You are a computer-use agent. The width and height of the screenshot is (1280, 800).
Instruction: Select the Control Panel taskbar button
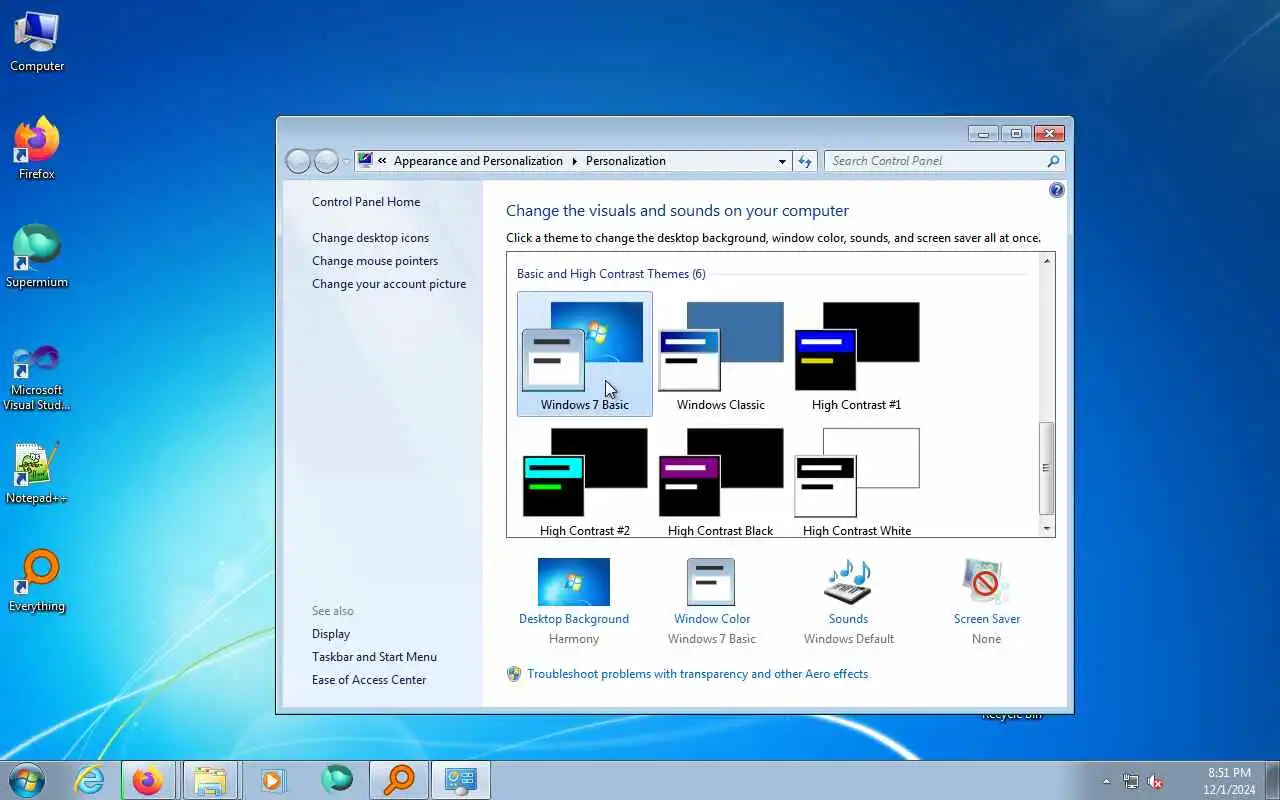(461, 780)
